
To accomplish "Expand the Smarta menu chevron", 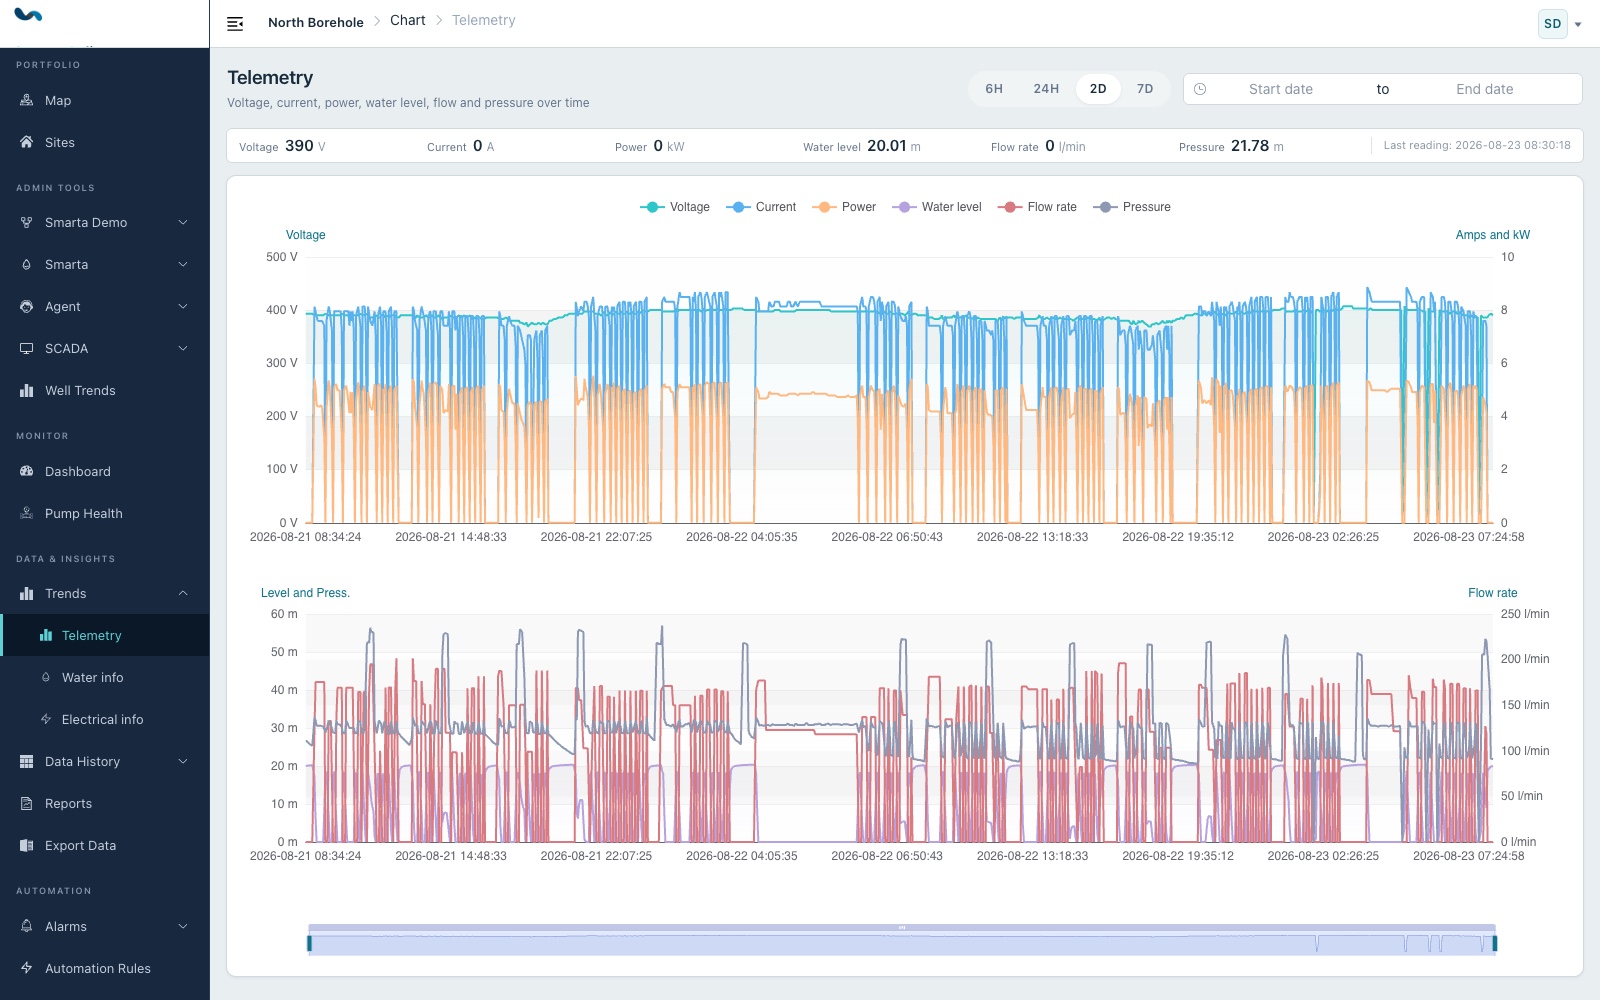I will tap(183, 264).
